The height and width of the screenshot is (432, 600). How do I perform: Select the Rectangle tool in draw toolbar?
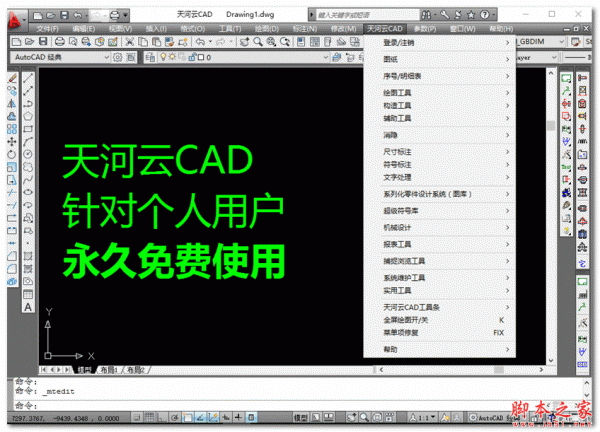[28, 129]
